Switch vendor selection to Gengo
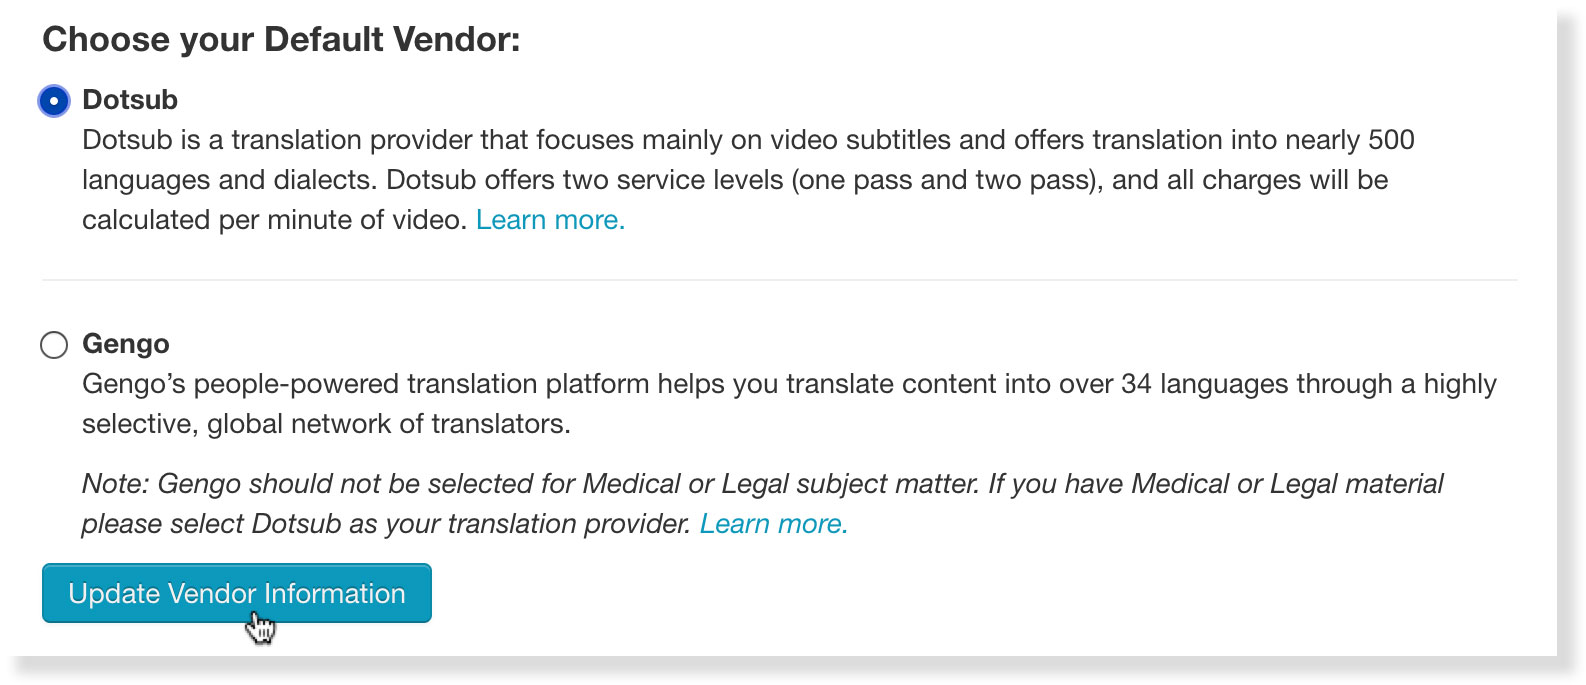The height and width of the screenshot is (685, 1586). pos(55,345)
